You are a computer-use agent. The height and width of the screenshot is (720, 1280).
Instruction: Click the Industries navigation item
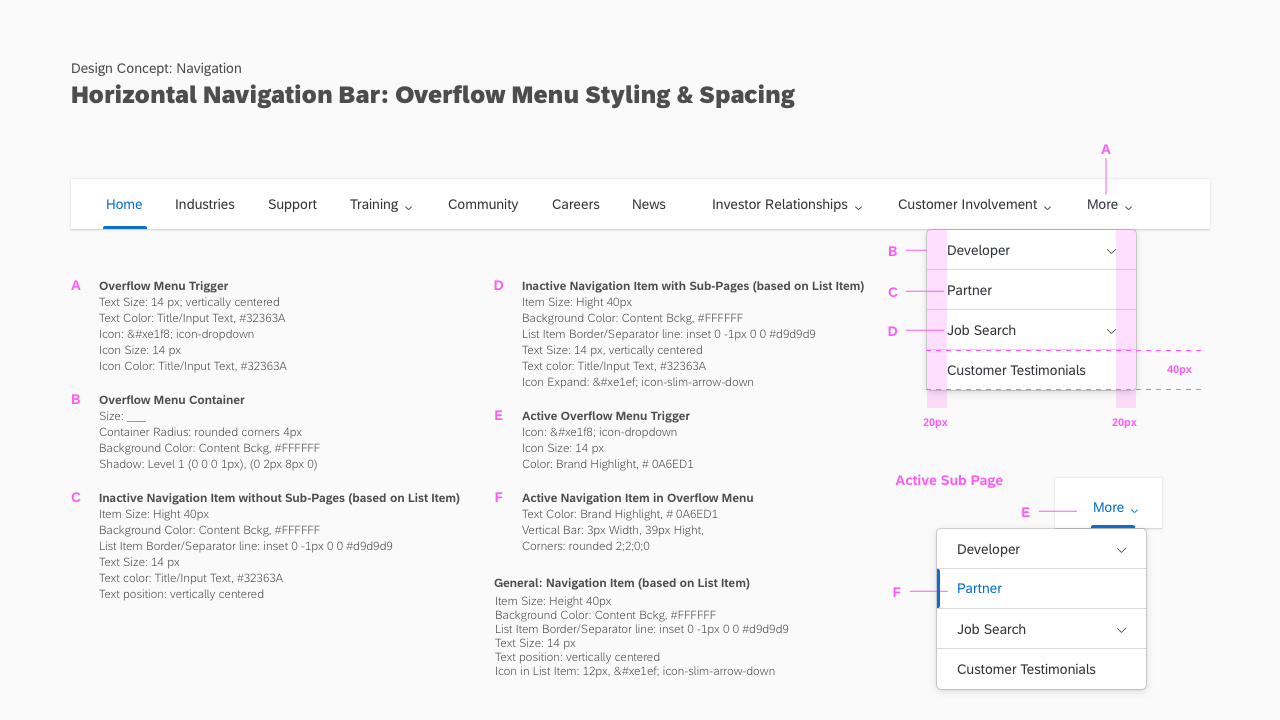click(x=205, y=204)
